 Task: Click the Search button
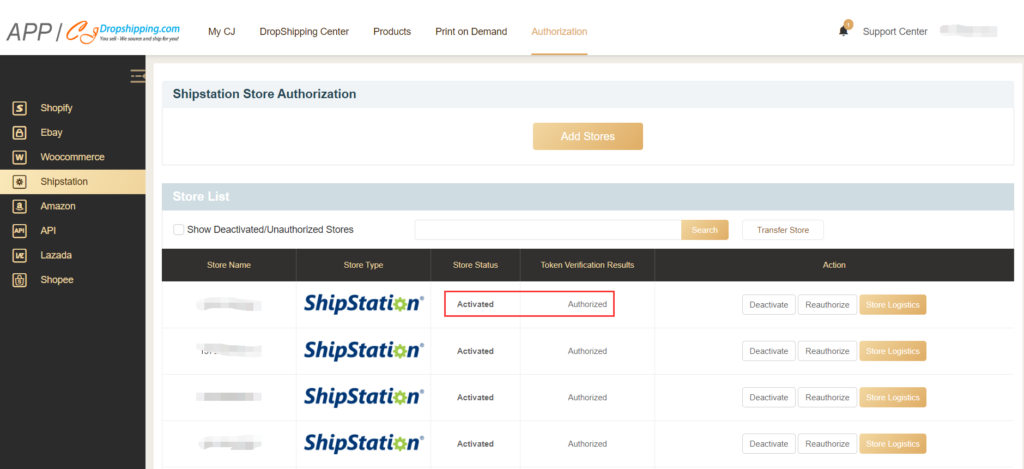click(705, 230)
